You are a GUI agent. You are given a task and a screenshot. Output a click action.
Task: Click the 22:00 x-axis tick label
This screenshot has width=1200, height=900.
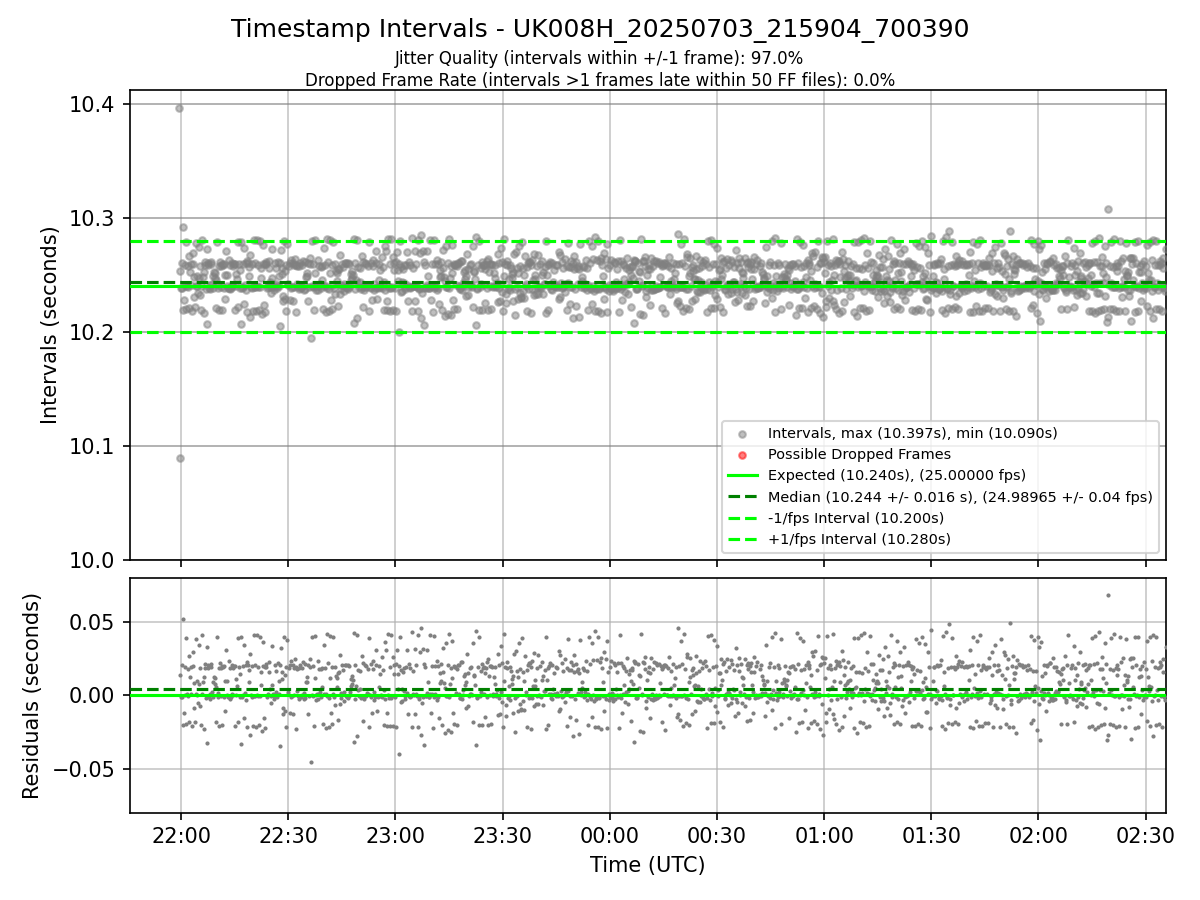[x=181, y=834]
